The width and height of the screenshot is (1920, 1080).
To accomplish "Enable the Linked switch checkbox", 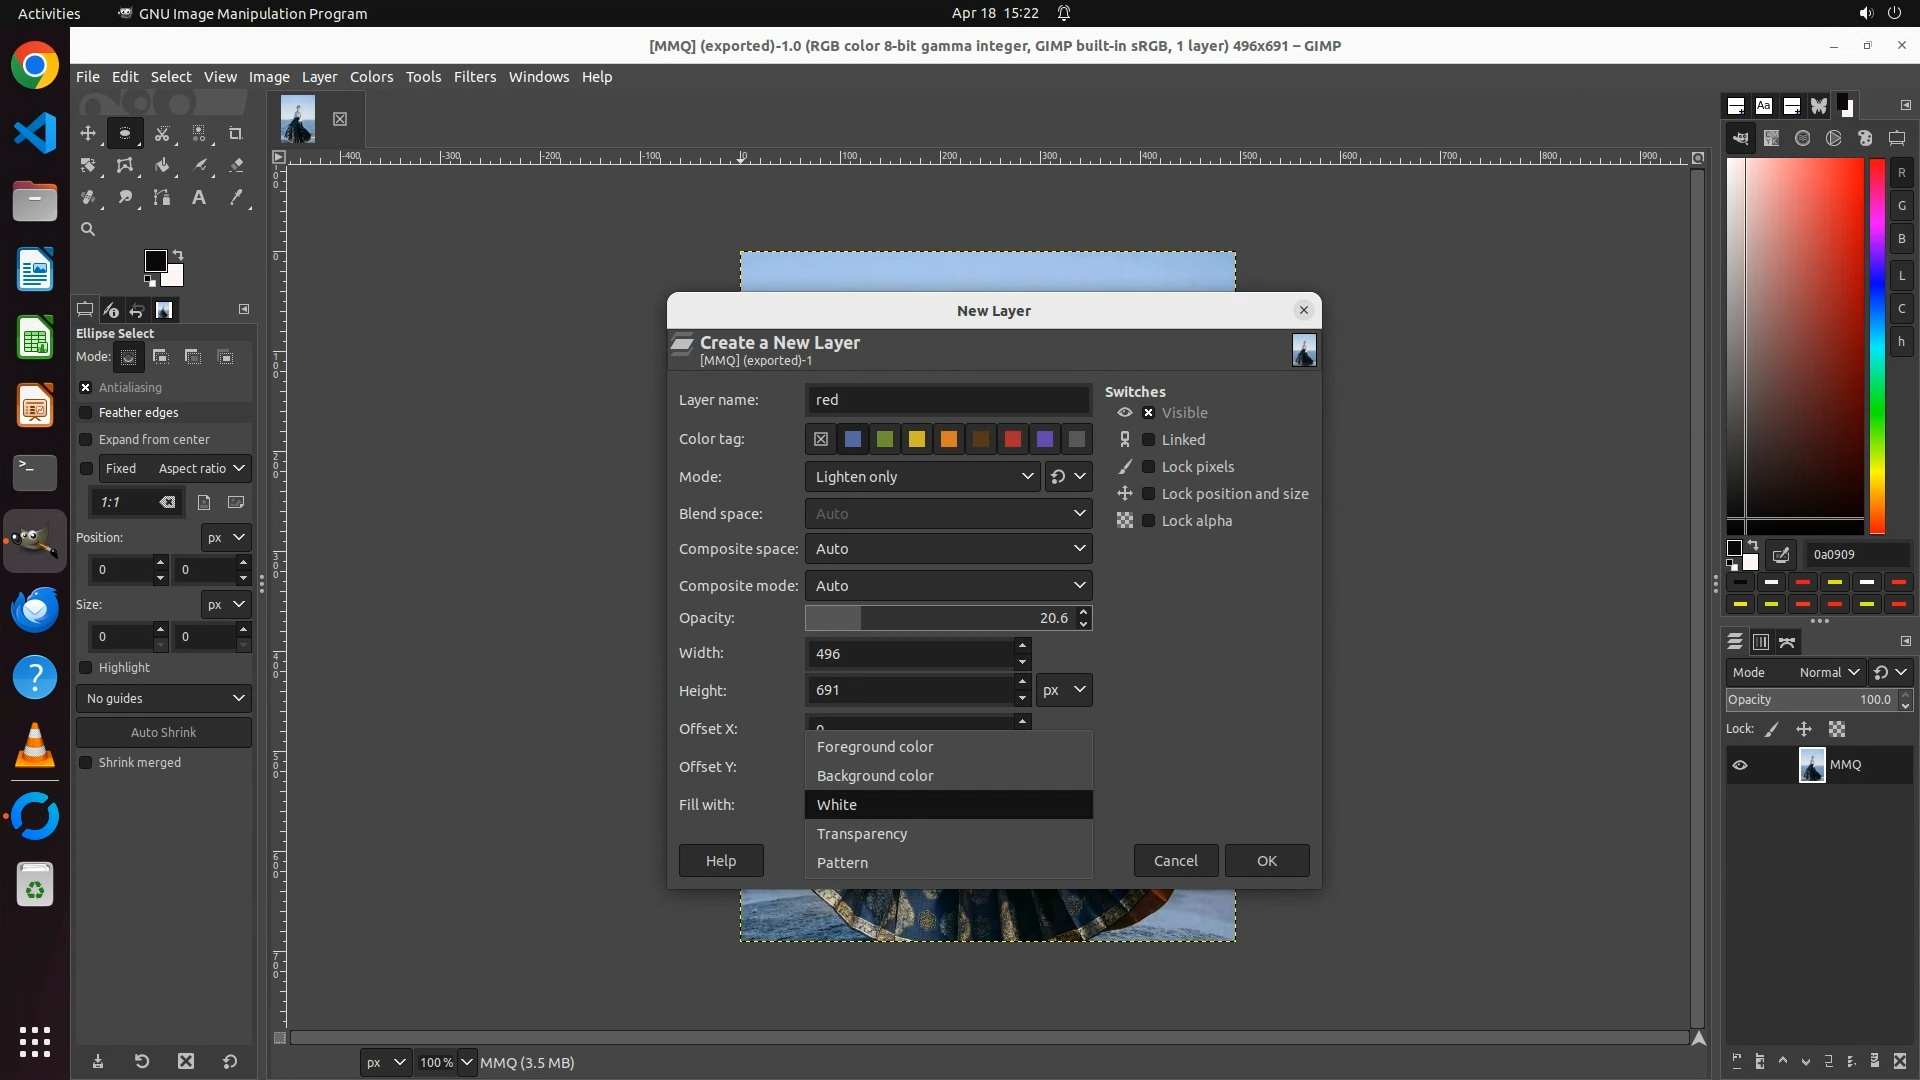I will pyautogui.click(x=1149, y=440).
